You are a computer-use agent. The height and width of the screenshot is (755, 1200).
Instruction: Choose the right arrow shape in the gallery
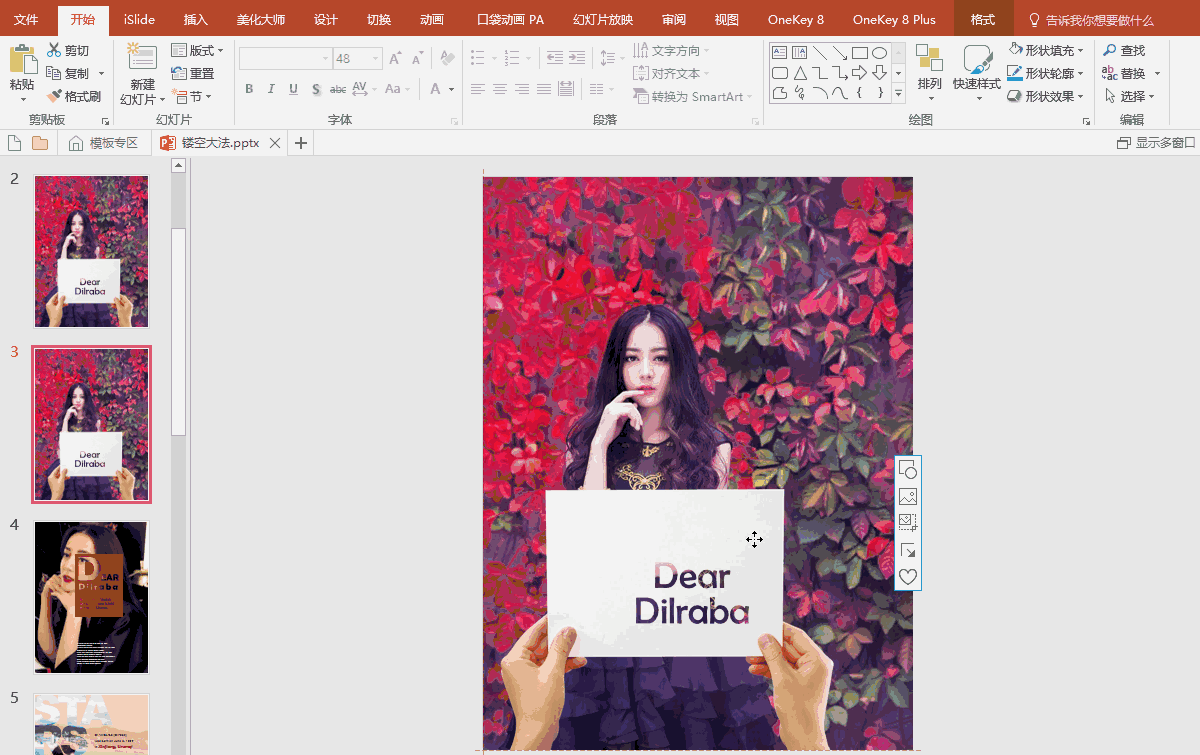pos(860,73)
